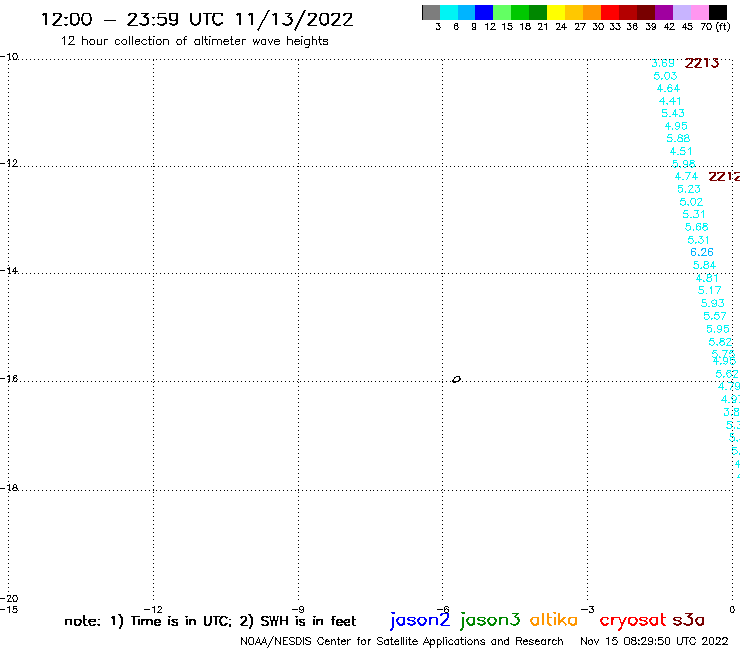
Task: Select the altika satellite label
Action: point(554,619)
